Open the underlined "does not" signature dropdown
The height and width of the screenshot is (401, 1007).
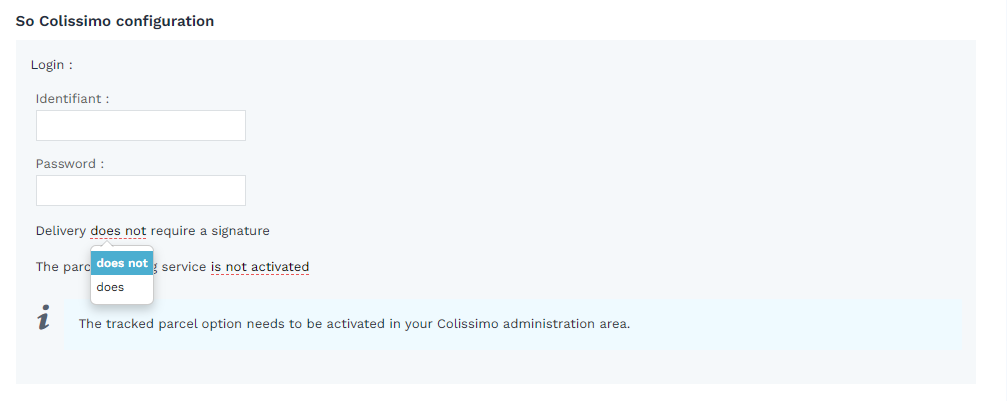[118, 231]
